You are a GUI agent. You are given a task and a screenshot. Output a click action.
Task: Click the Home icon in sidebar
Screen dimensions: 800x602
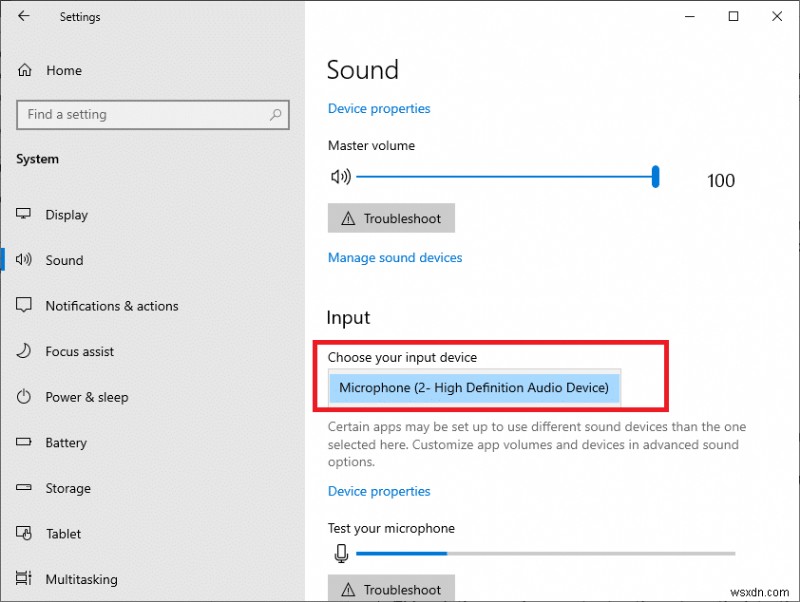coord(25,71)
